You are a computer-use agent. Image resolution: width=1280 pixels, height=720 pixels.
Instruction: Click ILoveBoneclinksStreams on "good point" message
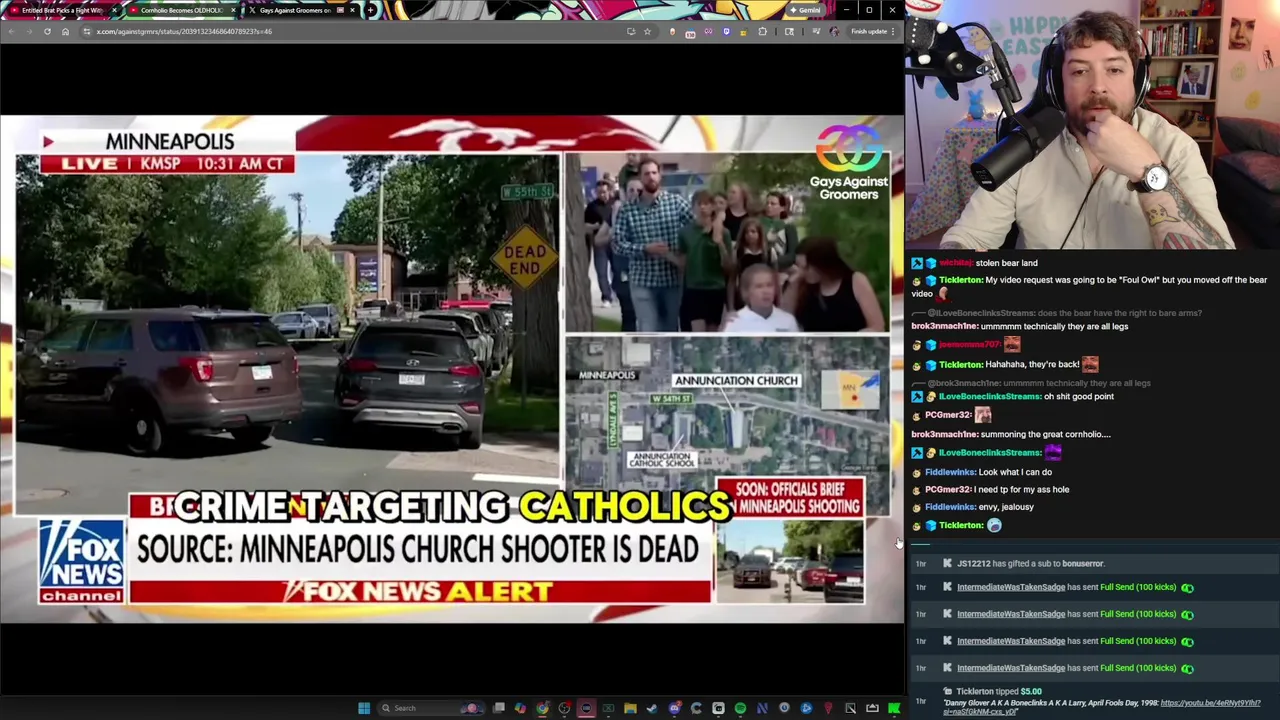coord(989,396)
